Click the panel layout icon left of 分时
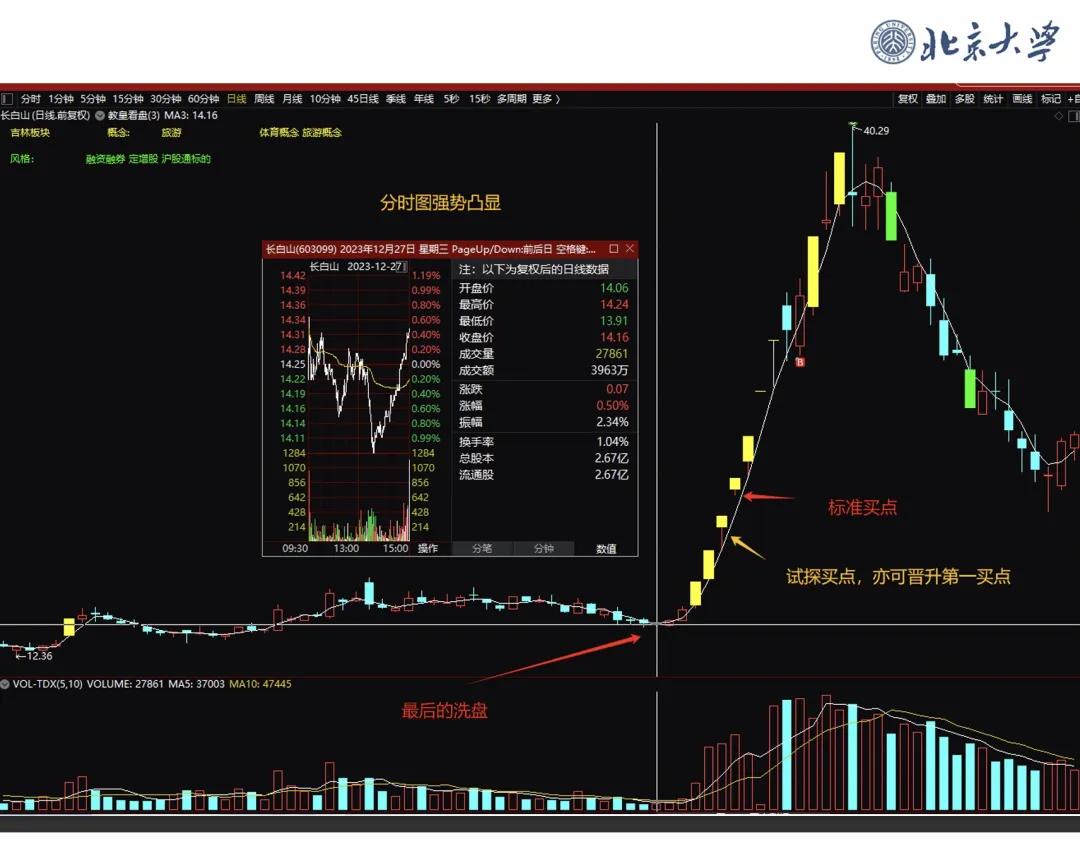 coord(7,99)
